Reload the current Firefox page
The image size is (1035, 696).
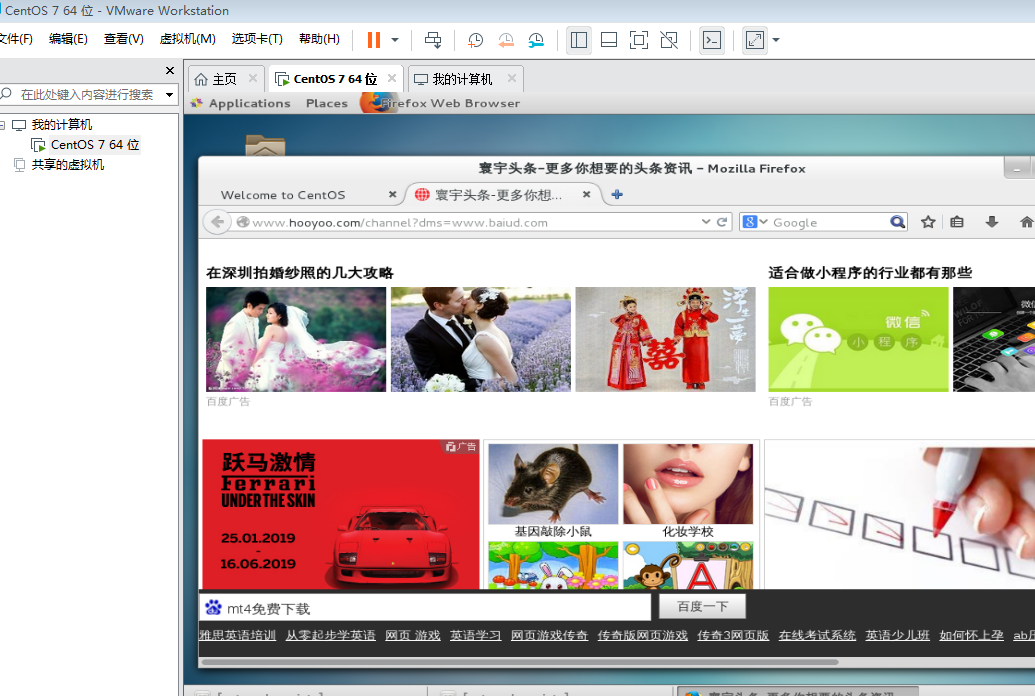[x=722, y=222]
